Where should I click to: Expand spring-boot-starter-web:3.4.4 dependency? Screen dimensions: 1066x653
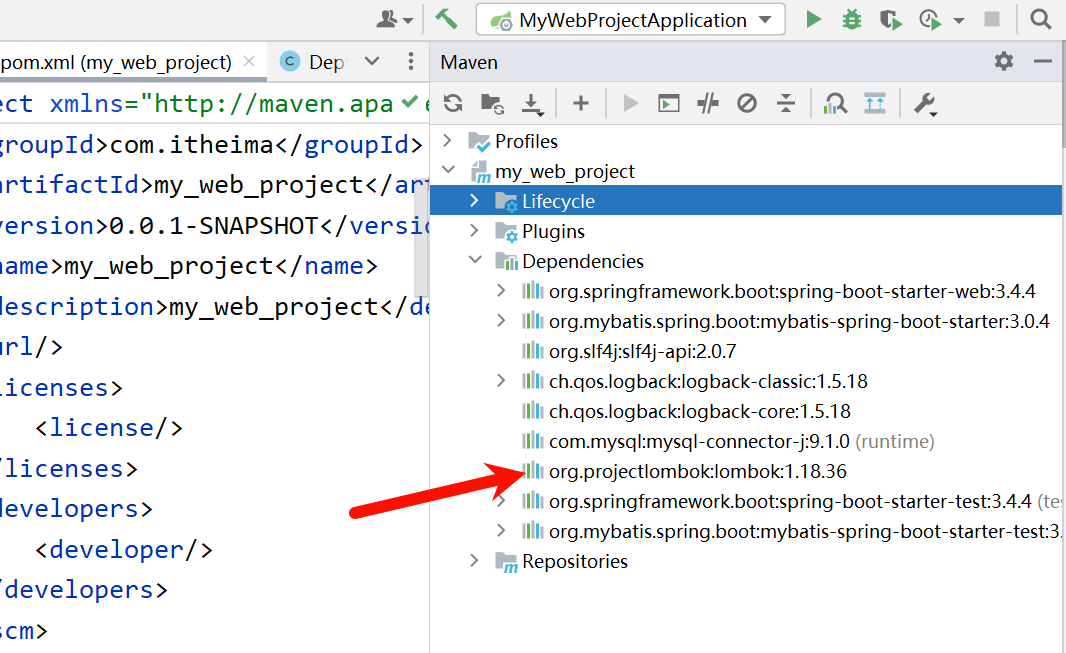[501, 290]
